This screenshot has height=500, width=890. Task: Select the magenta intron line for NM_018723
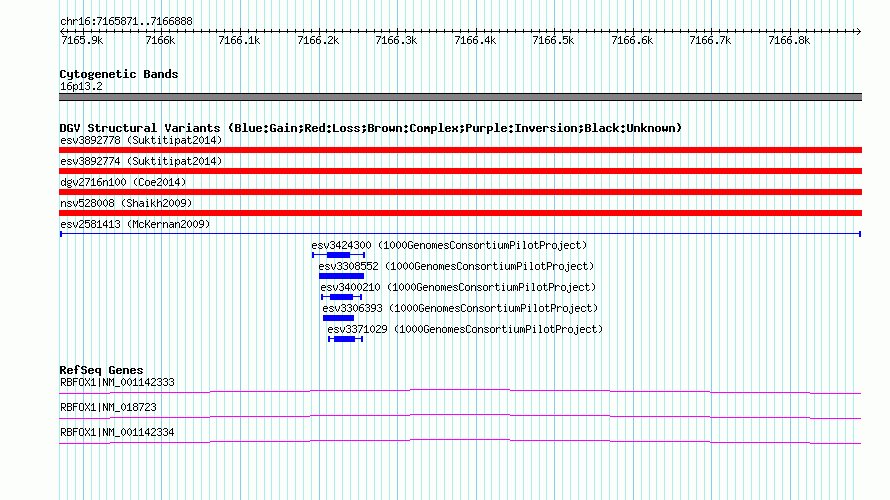pos(460,417)
